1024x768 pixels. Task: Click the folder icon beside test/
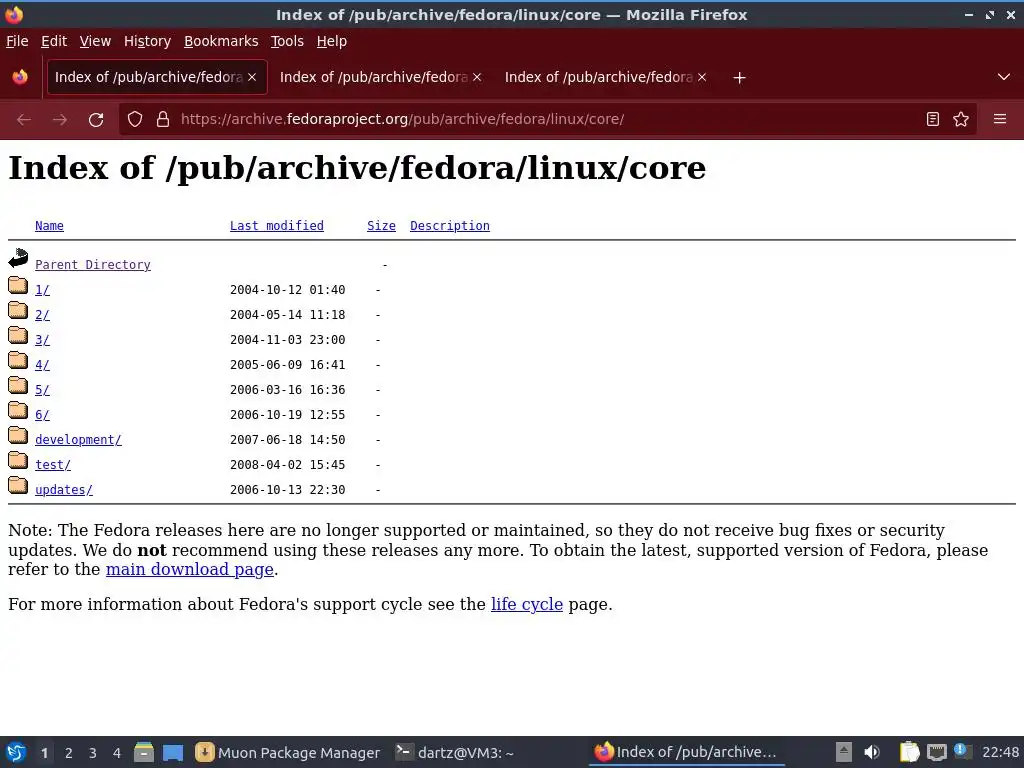18,460
